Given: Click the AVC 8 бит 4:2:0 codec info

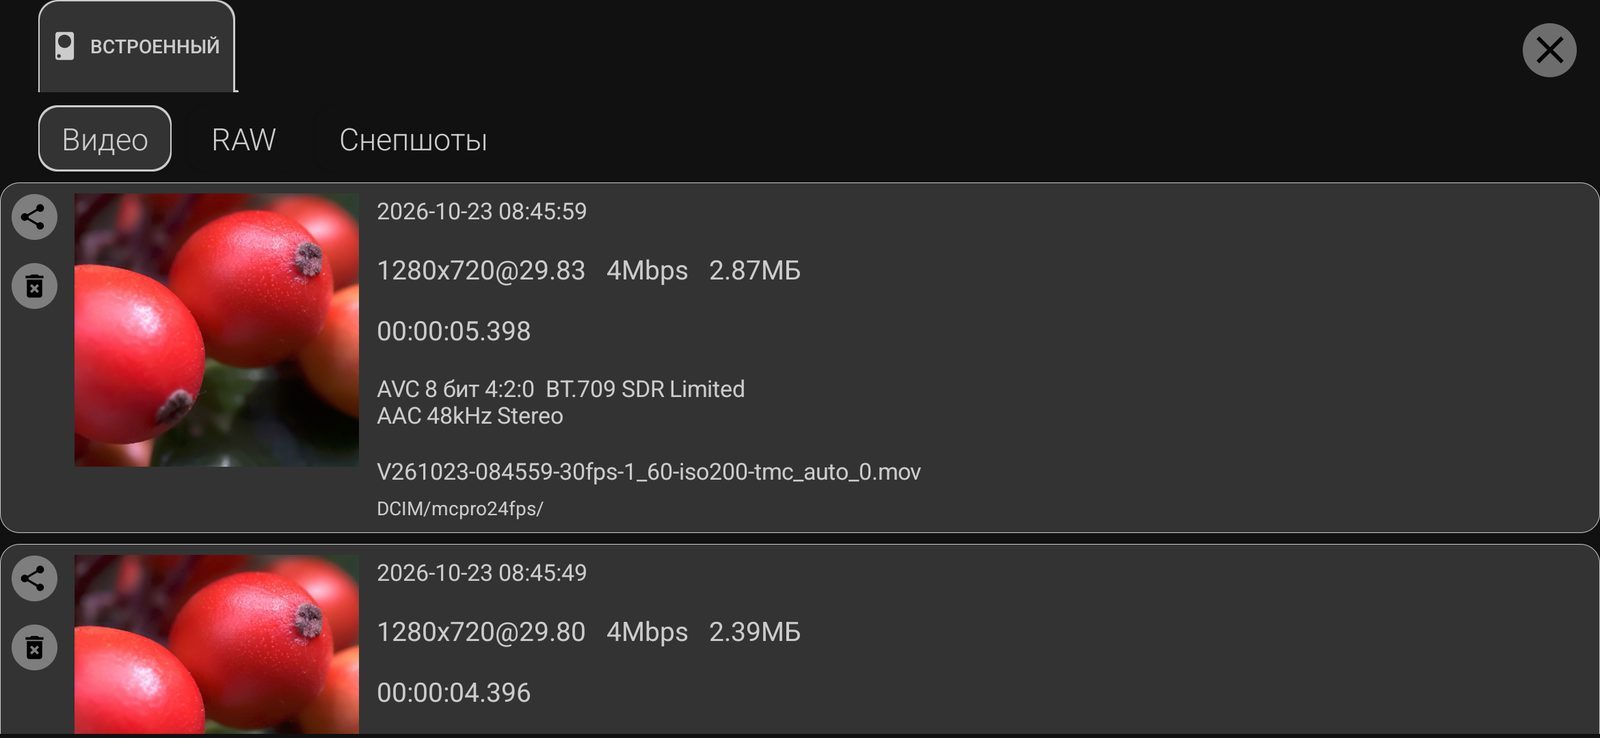Looking at the screenshot, I should [456, 389].
